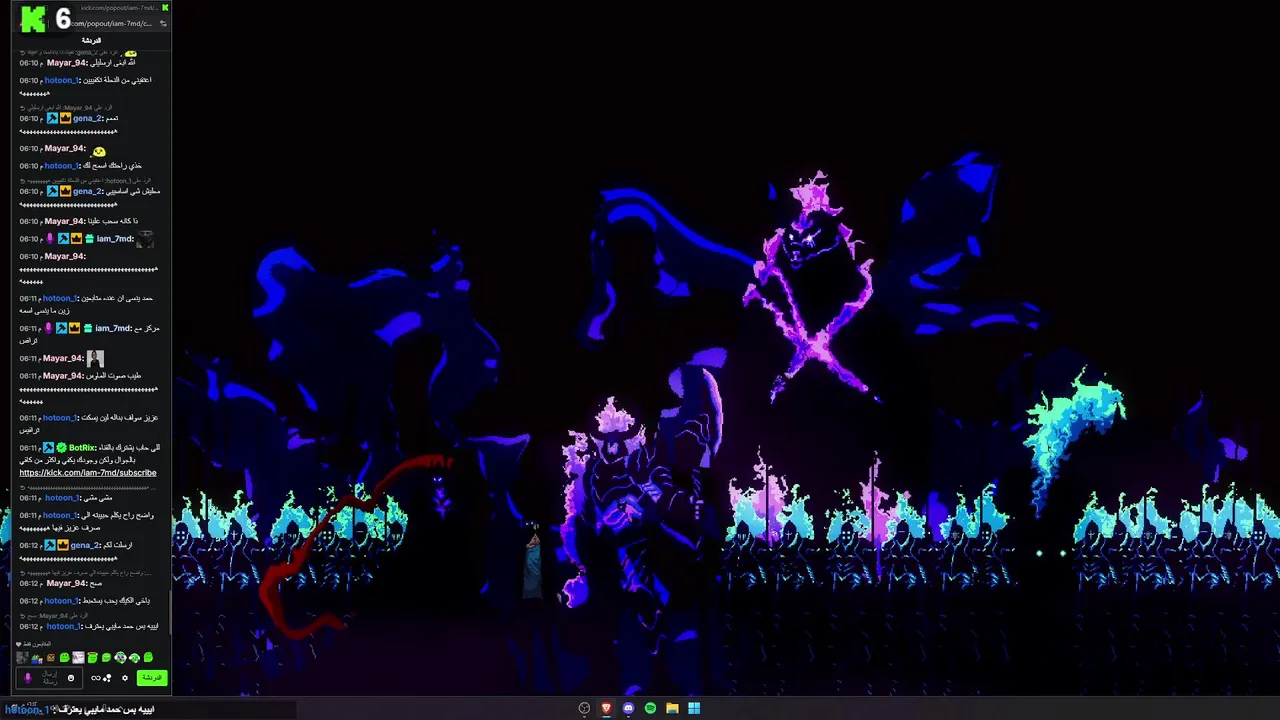
Task: Click the BotRix verified badge
Action: [x=62, y=448]
